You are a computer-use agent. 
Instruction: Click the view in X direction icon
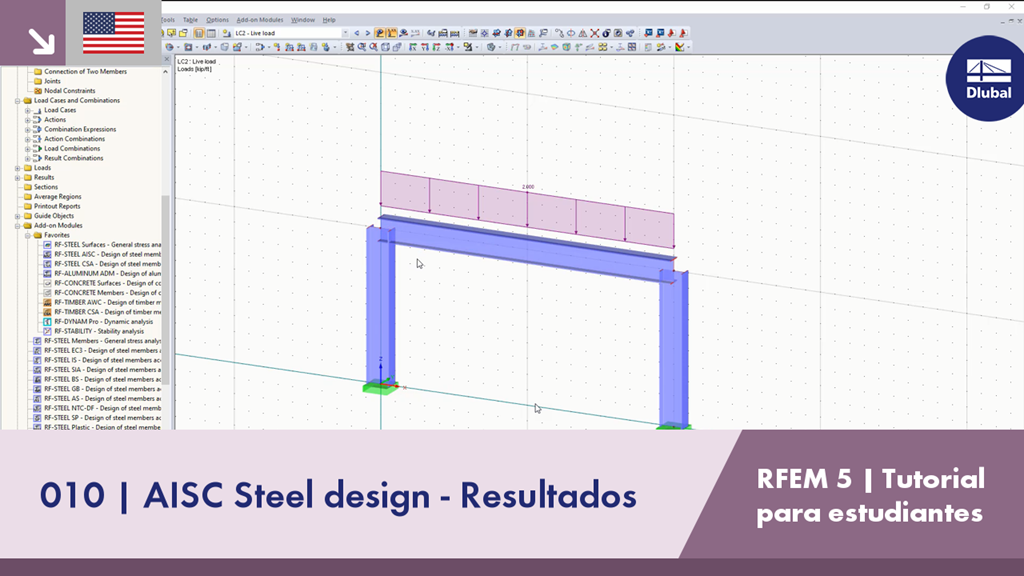(413, 47)
